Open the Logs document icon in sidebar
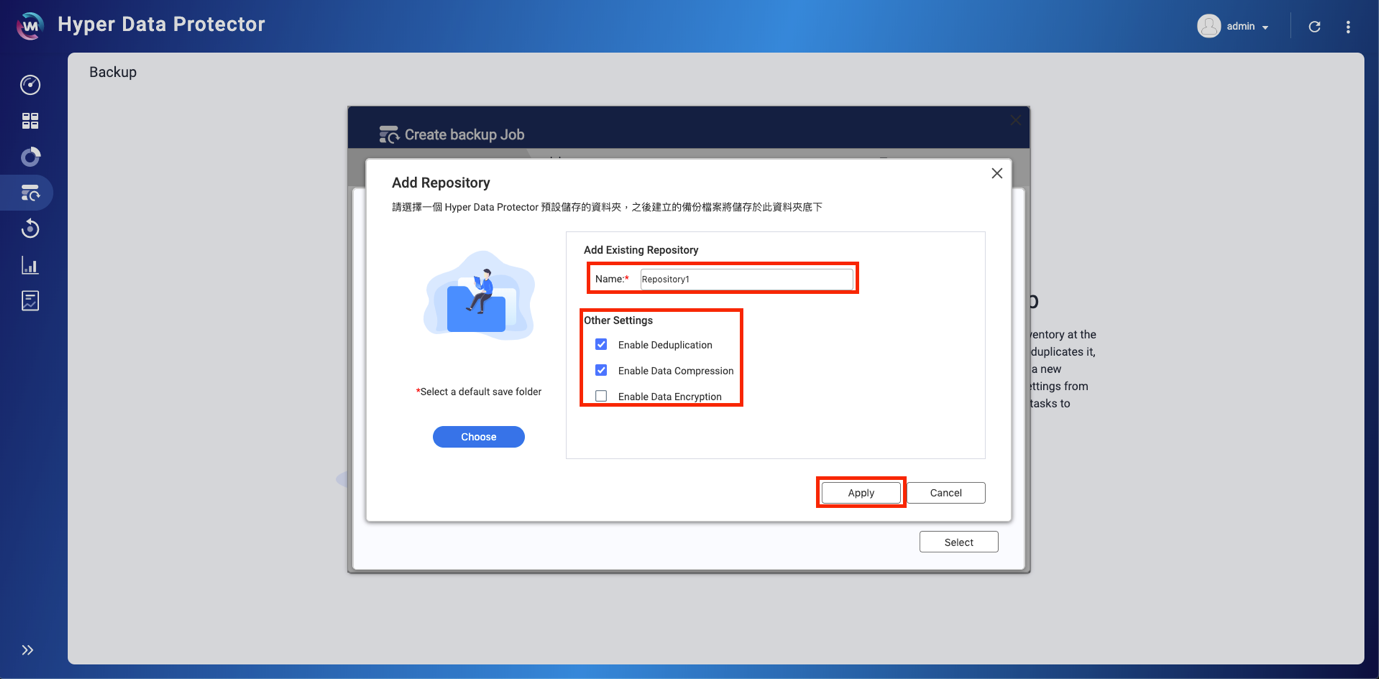 click(30, 301)
